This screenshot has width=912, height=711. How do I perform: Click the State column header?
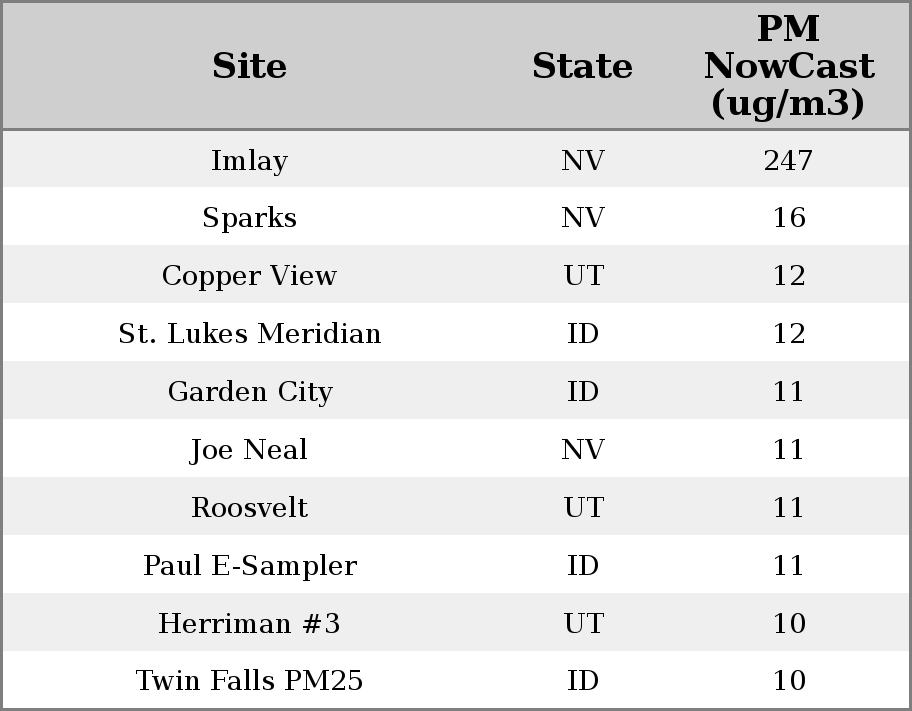tap(582, 67)
